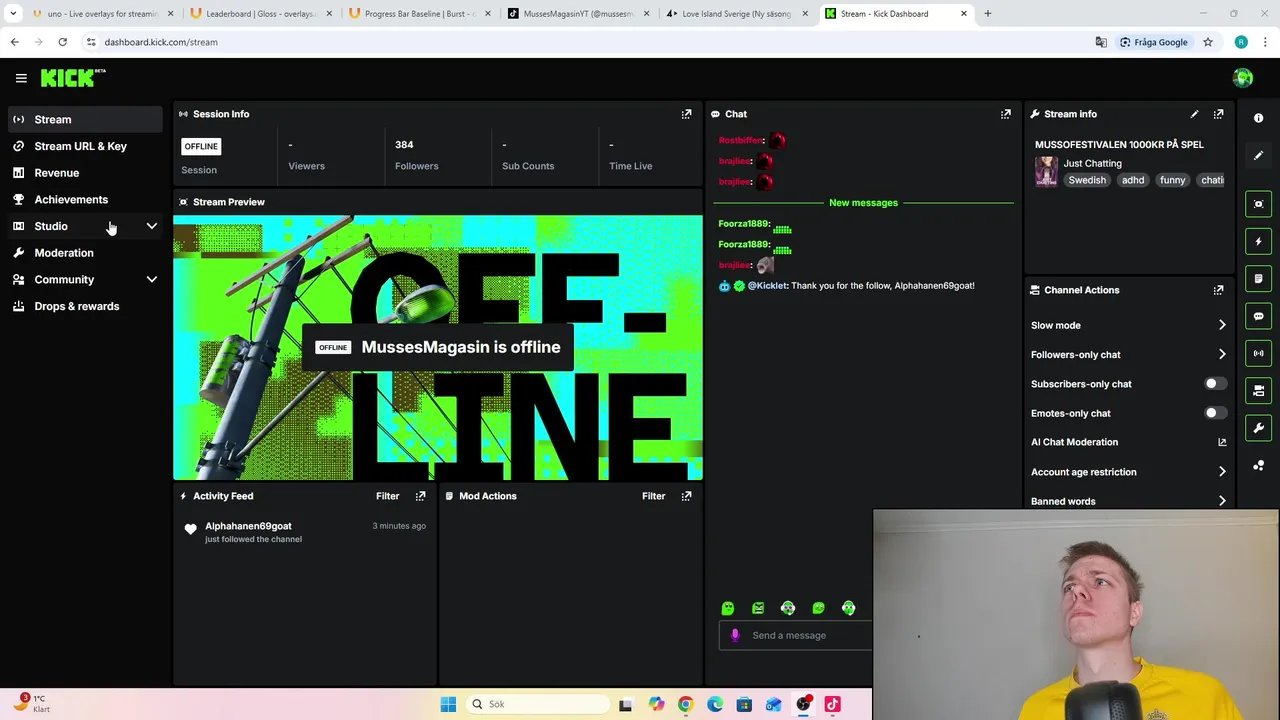Reload the page with the browser refresh button

62,42
